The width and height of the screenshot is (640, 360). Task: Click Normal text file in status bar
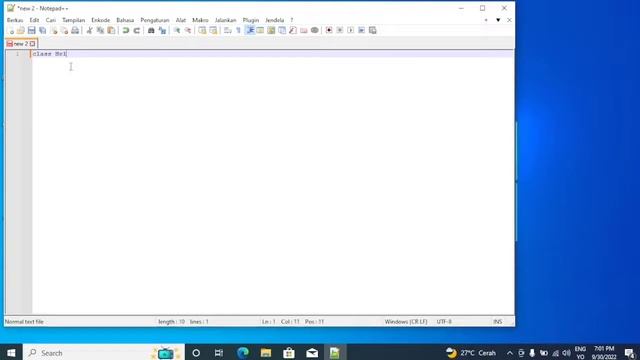tap(24, 322)
